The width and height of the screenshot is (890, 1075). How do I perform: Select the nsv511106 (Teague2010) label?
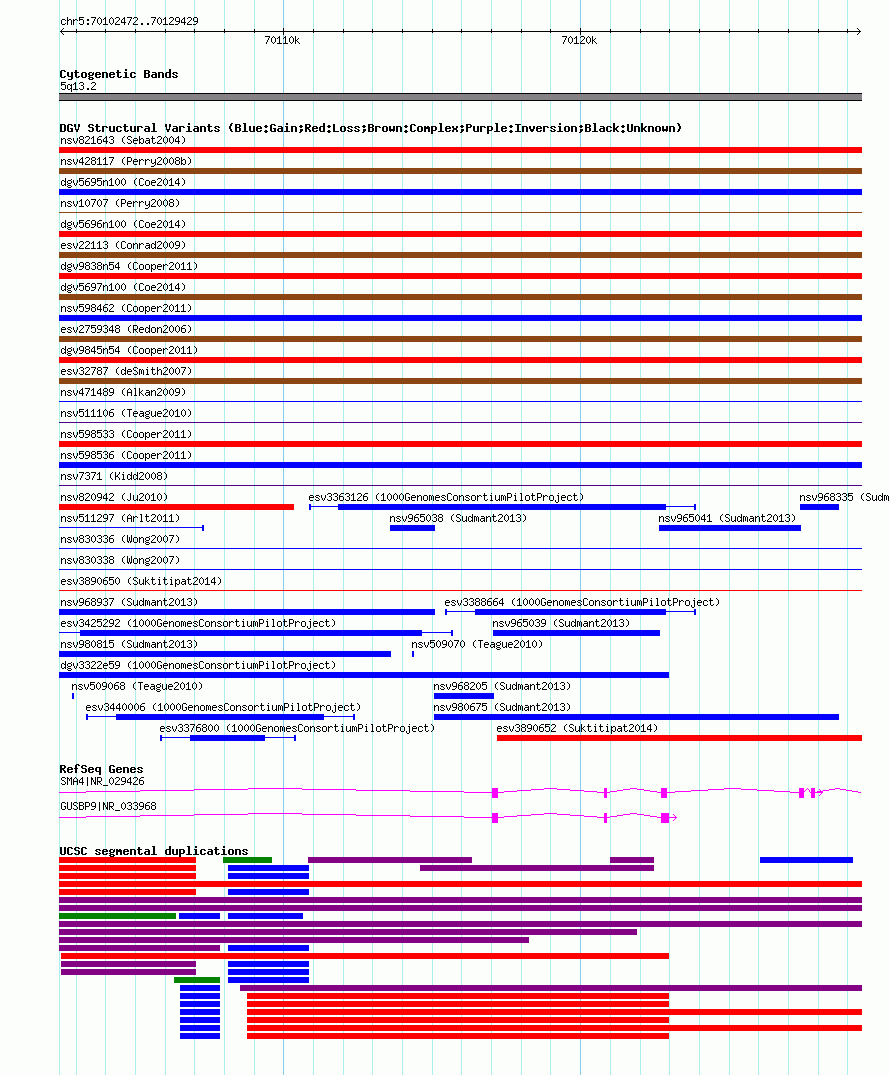point(126,413)
